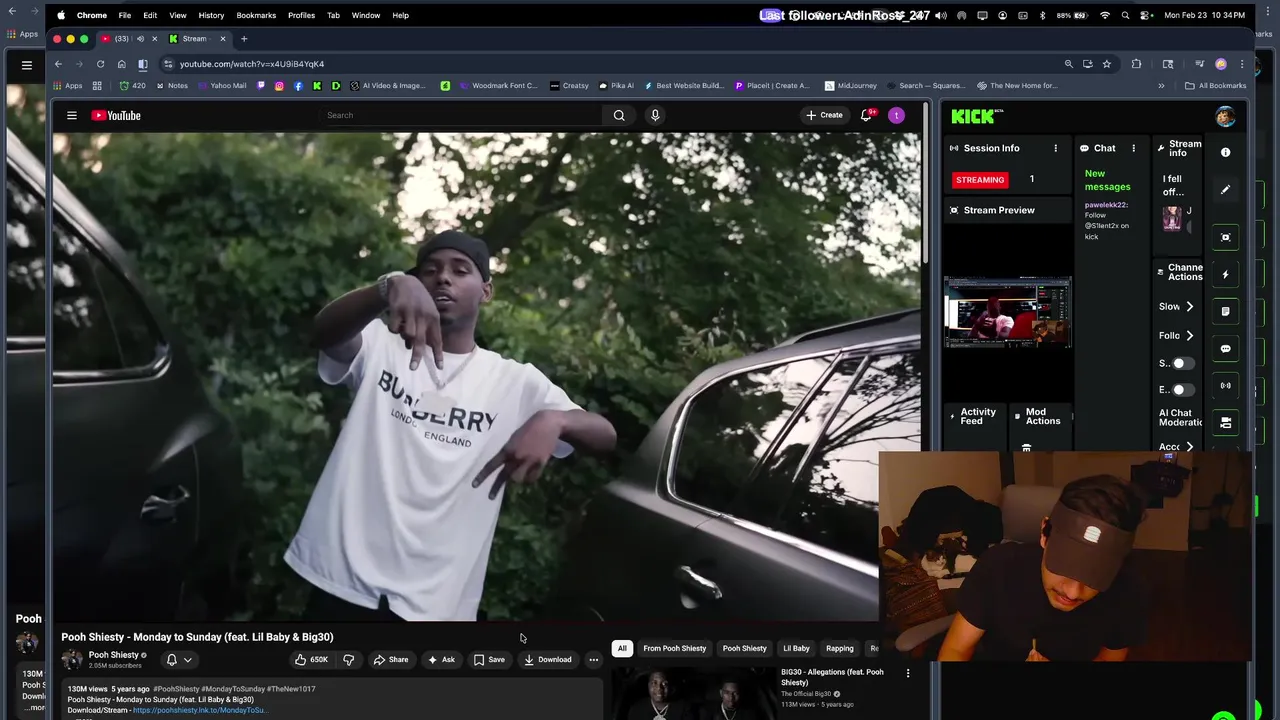The width and height of the screenshot is (1280, 720).
Task: Click the Kick info circle icon
Action: pyautogui.click(x=1225, y=152)
